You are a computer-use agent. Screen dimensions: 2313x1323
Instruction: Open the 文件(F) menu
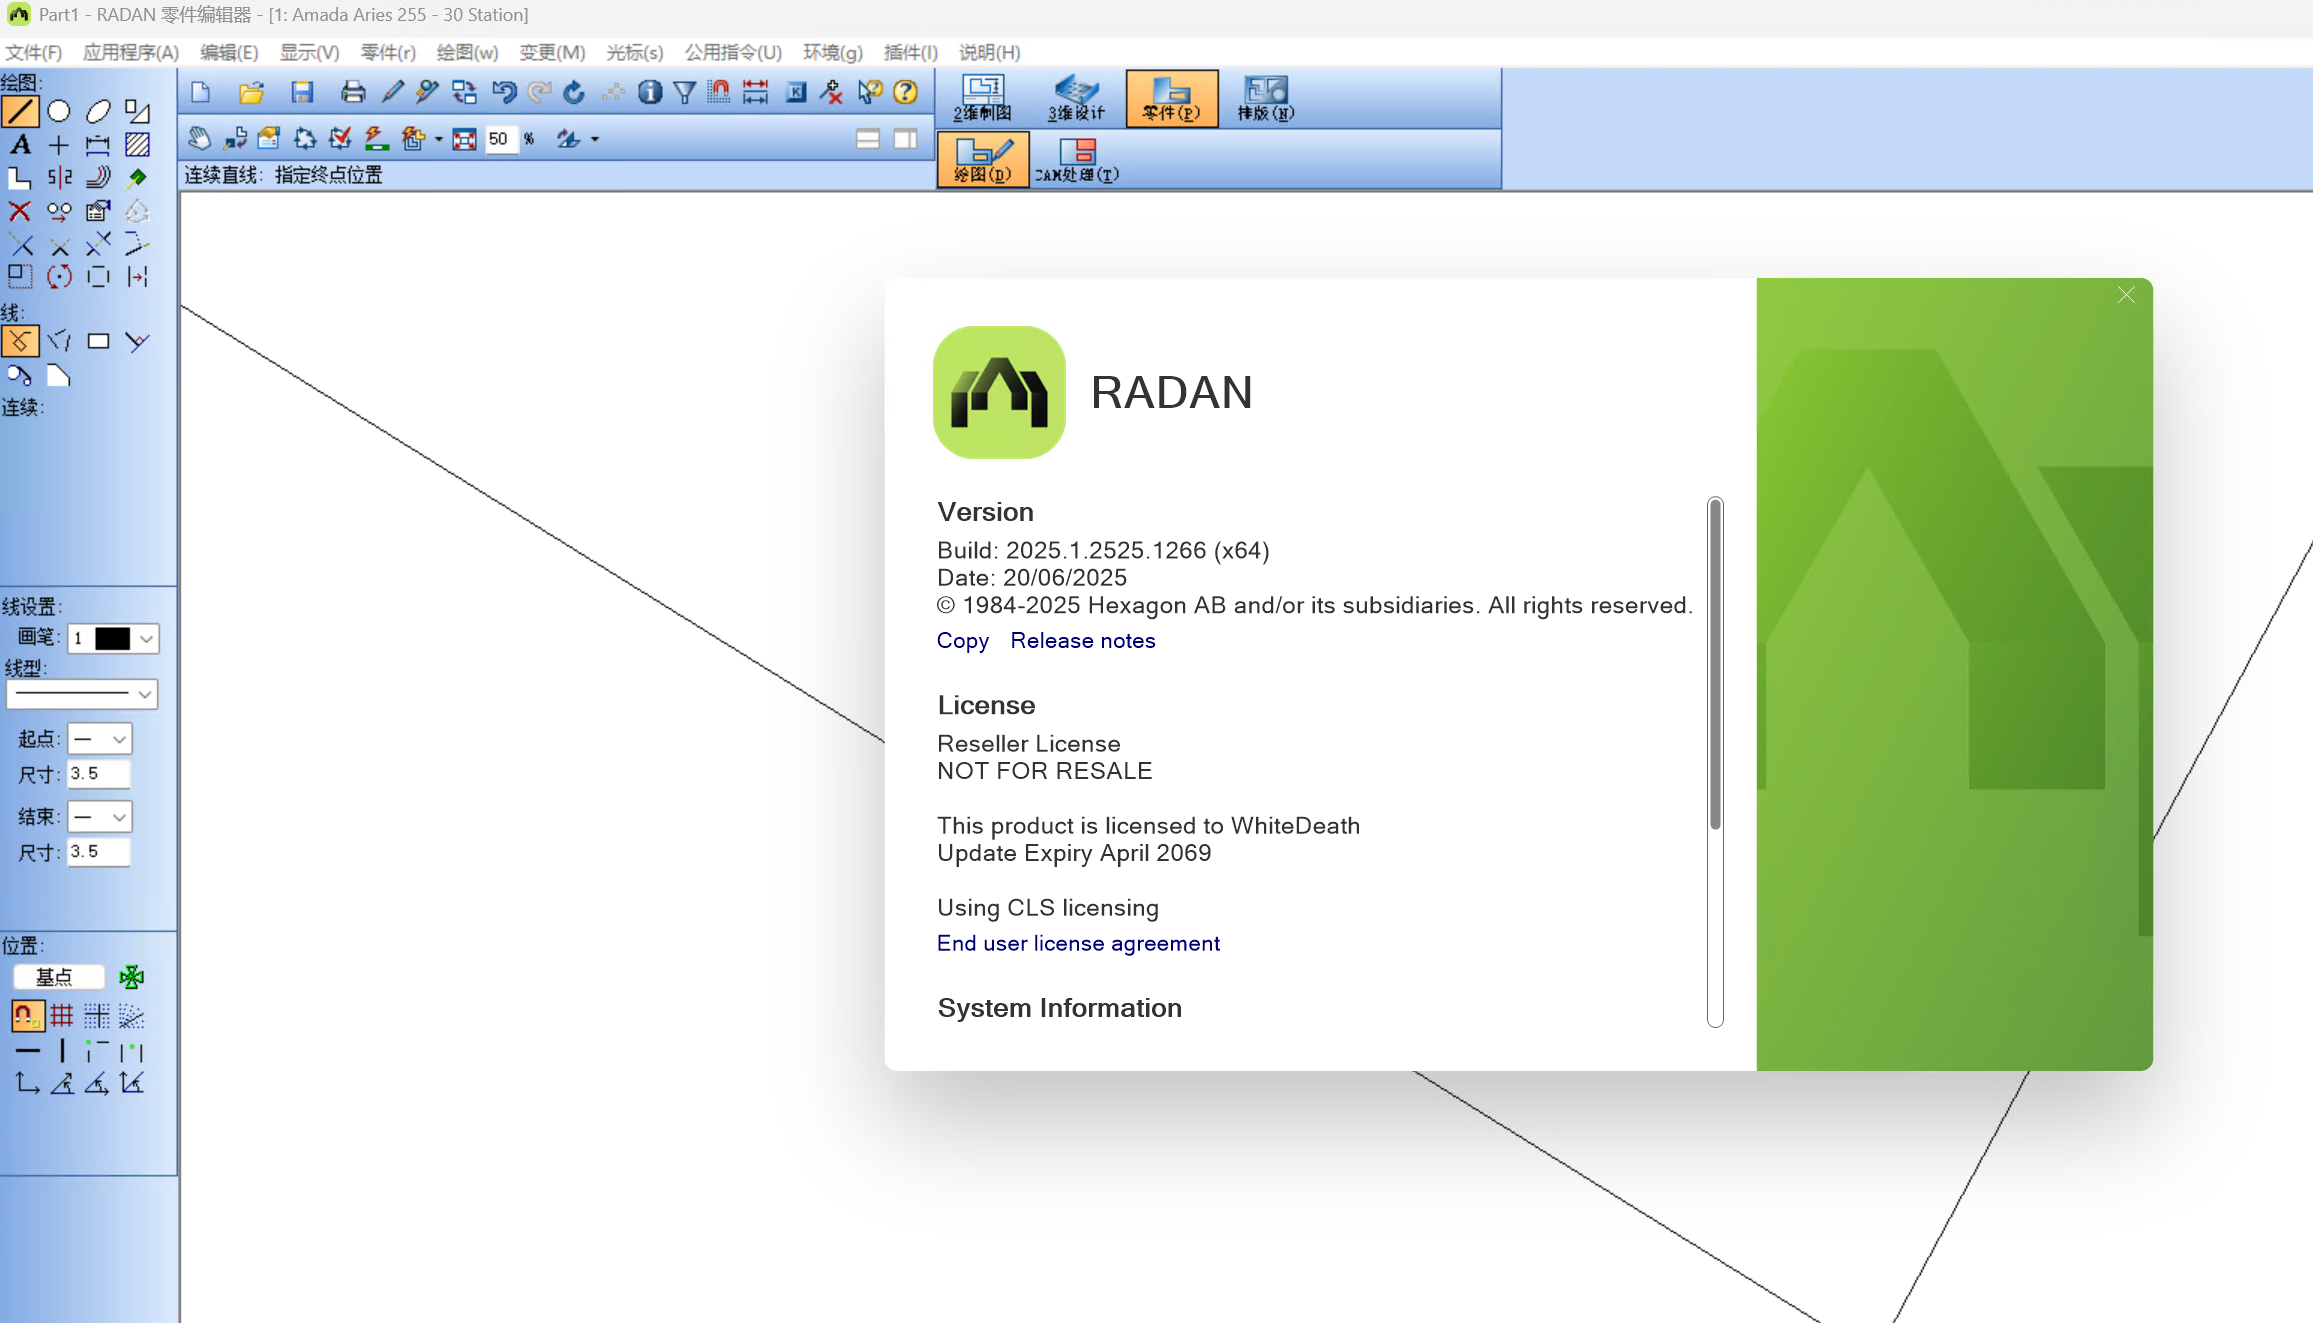[x=34, y=53]
